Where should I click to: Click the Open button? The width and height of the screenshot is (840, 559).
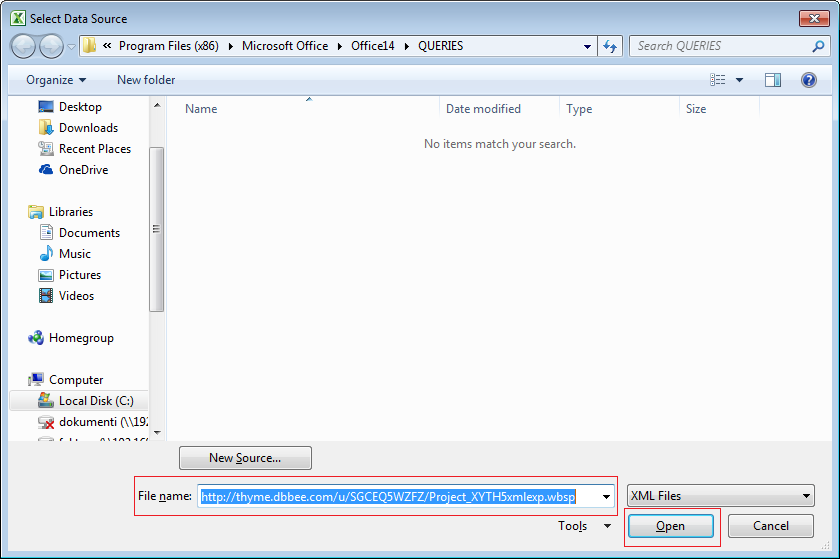tap(670, 526)
